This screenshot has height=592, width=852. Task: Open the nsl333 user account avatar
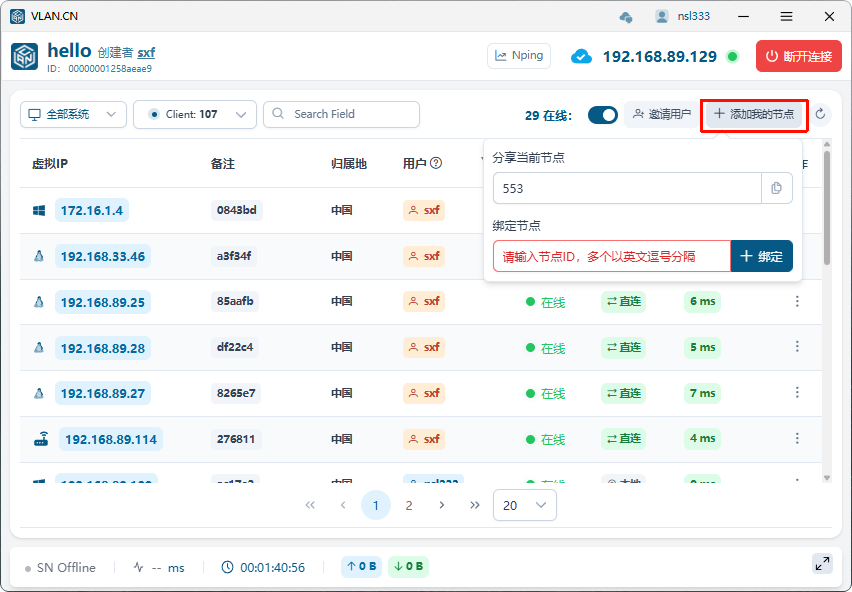(661, 16)
